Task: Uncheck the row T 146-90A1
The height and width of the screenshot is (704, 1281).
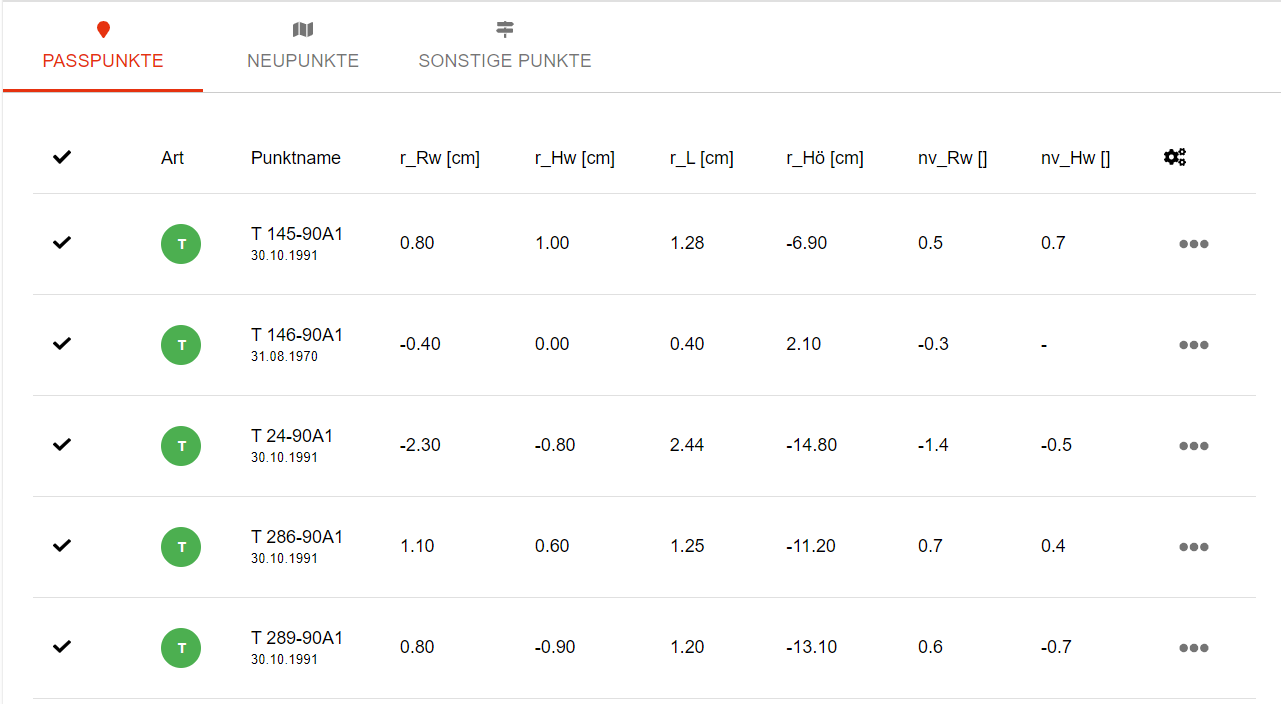Action: tap(62, 343)
